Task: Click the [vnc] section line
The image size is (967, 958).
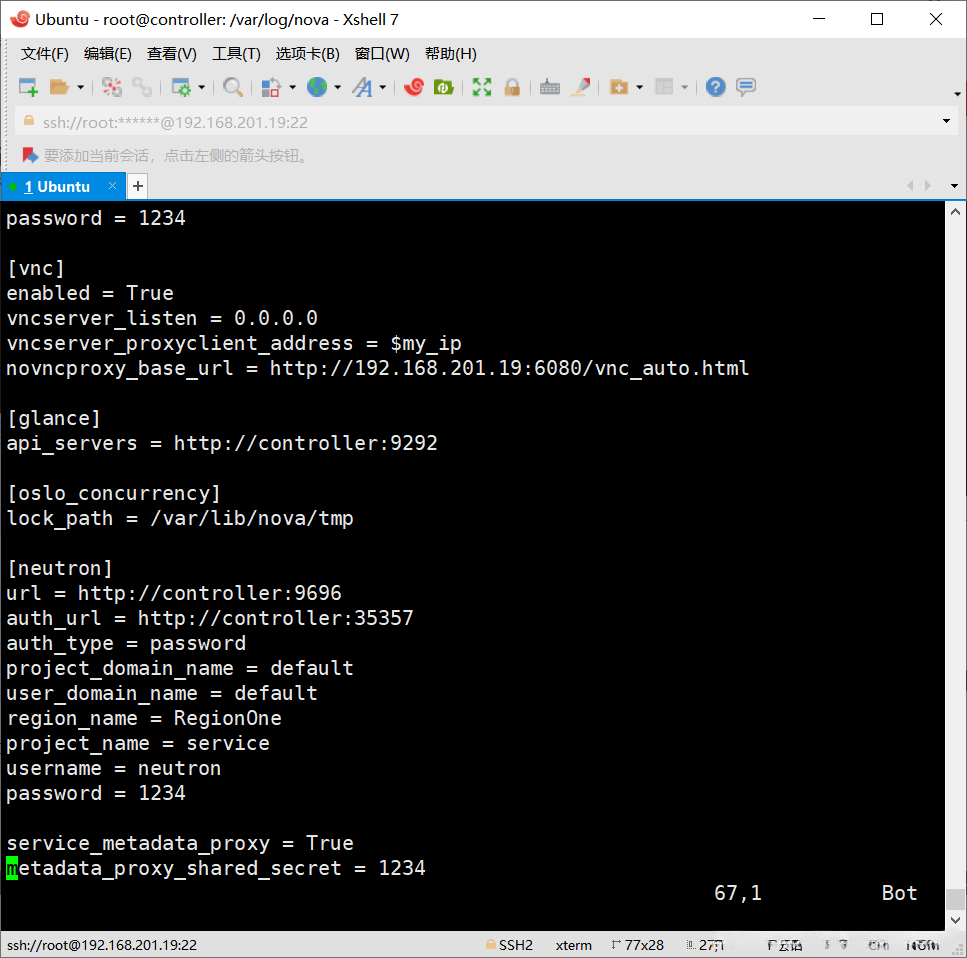Action: pyautogui.click(x=36, y=268)
